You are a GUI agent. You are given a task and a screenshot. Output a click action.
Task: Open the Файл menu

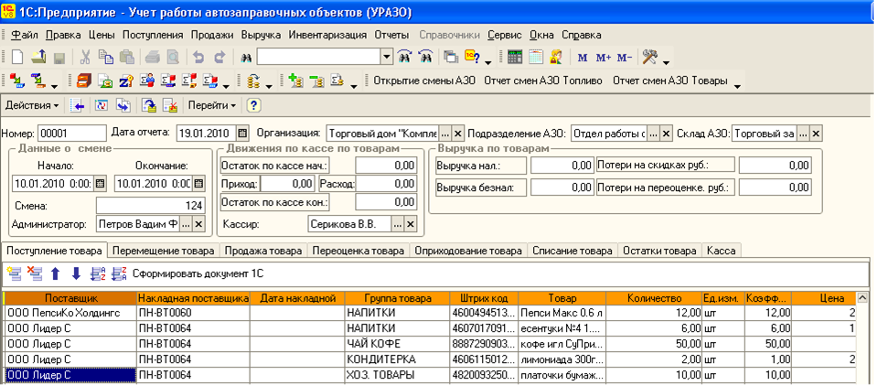pos(25,35)
